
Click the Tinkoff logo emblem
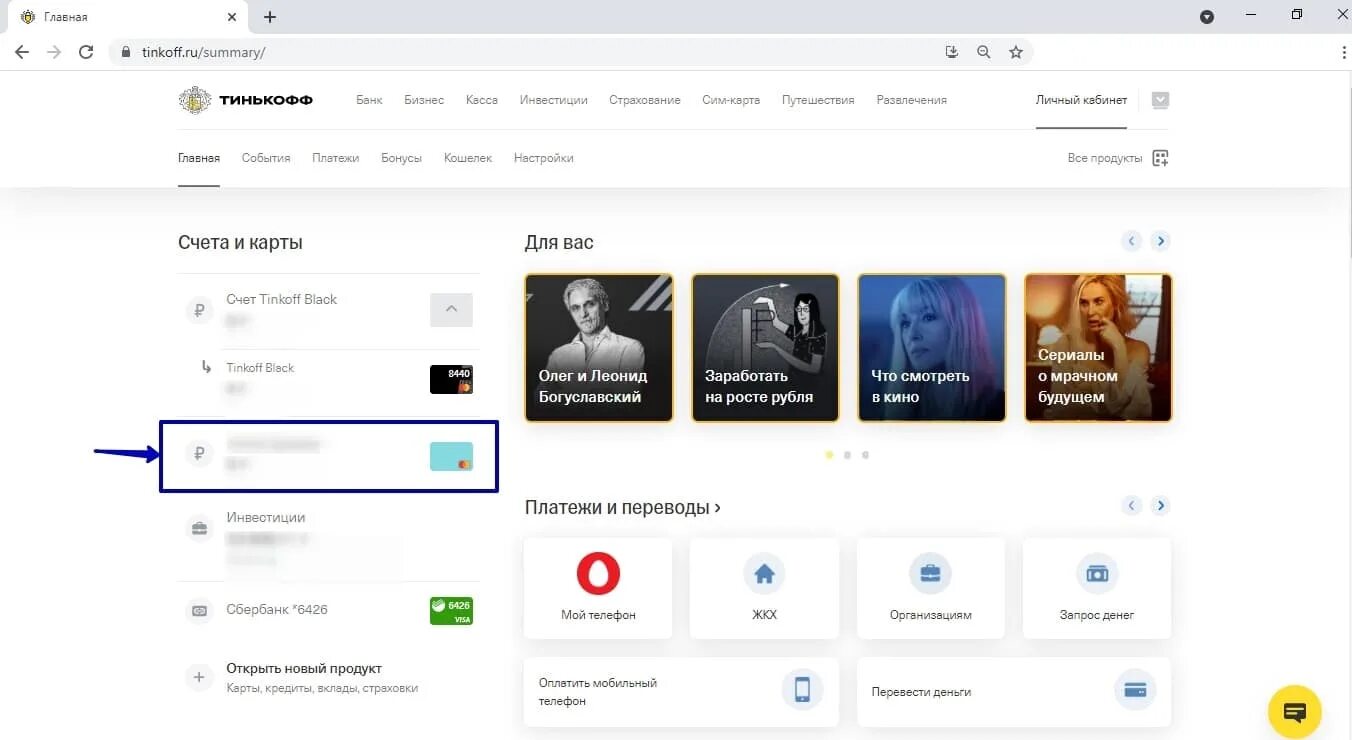click(x=194, y=100)
